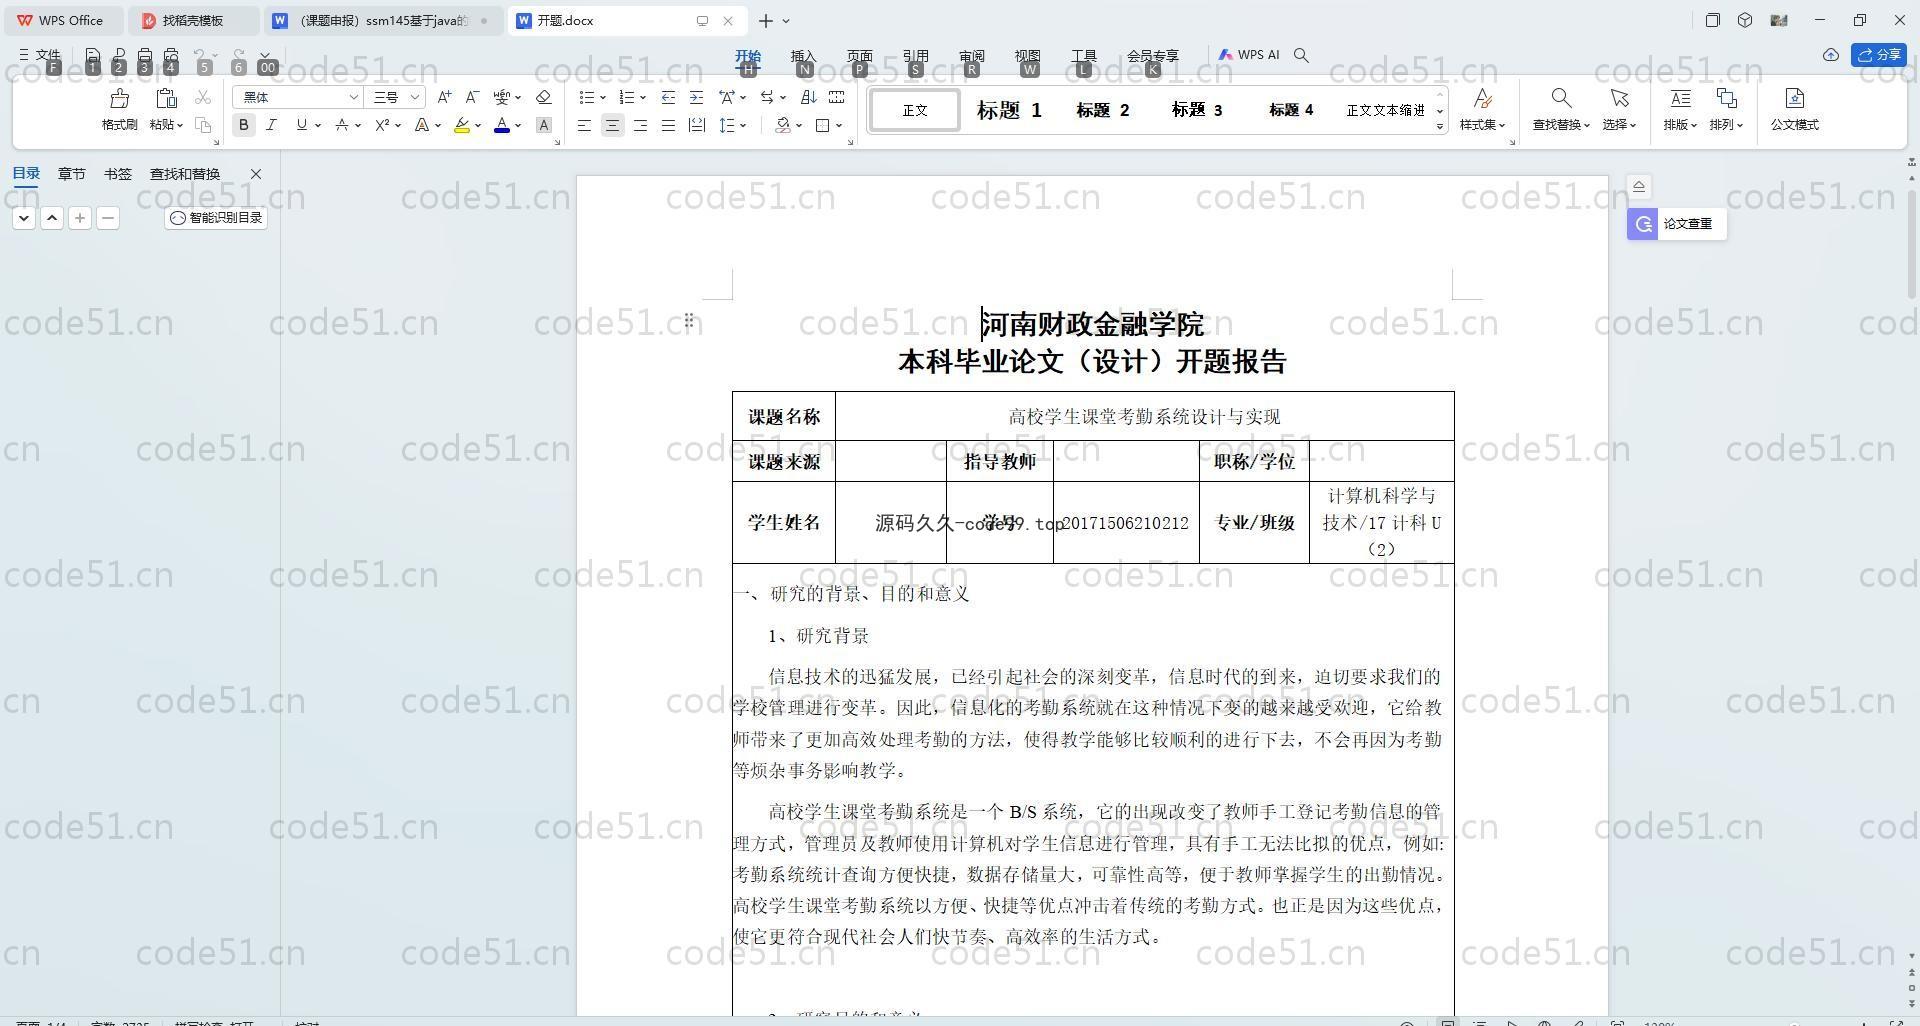Click the Paste (粘贴) clipboard icon
1920x1026 pixels.
[166, 98]
